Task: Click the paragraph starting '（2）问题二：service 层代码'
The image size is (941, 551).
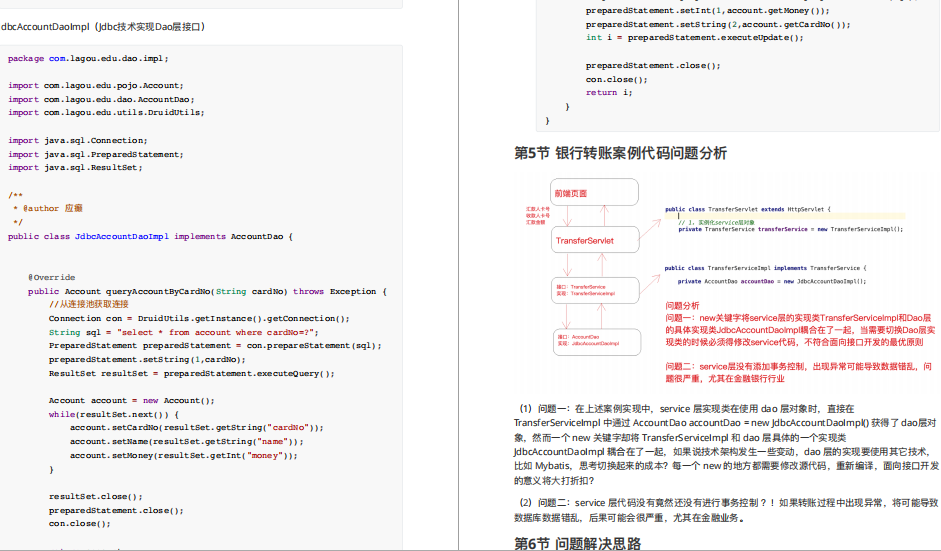Action: (x=726, y=510)
